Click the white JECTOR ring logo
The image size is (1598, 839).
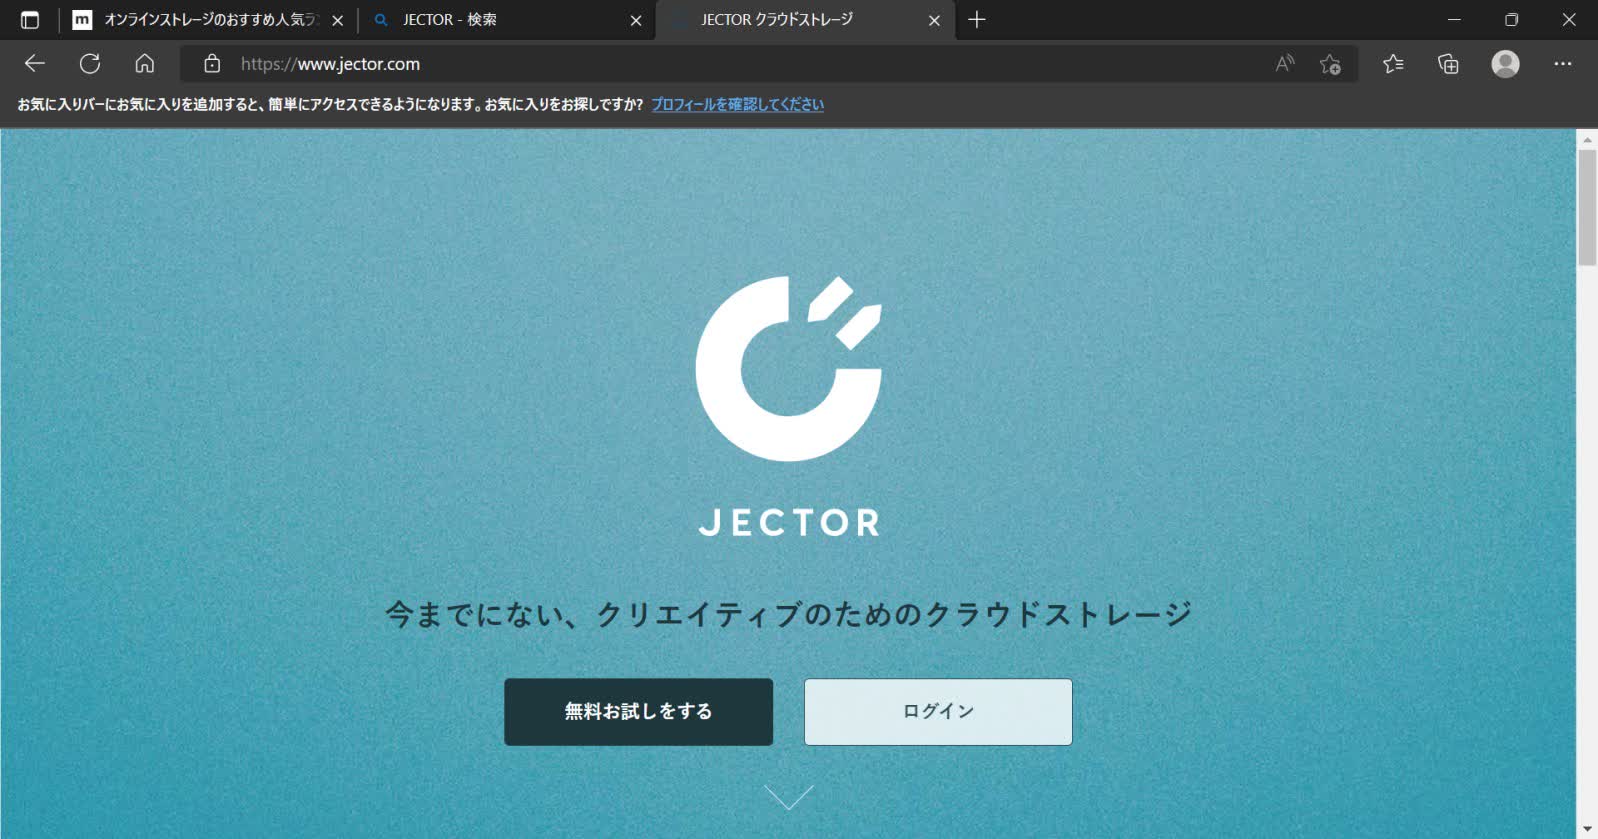pos(789,368)
